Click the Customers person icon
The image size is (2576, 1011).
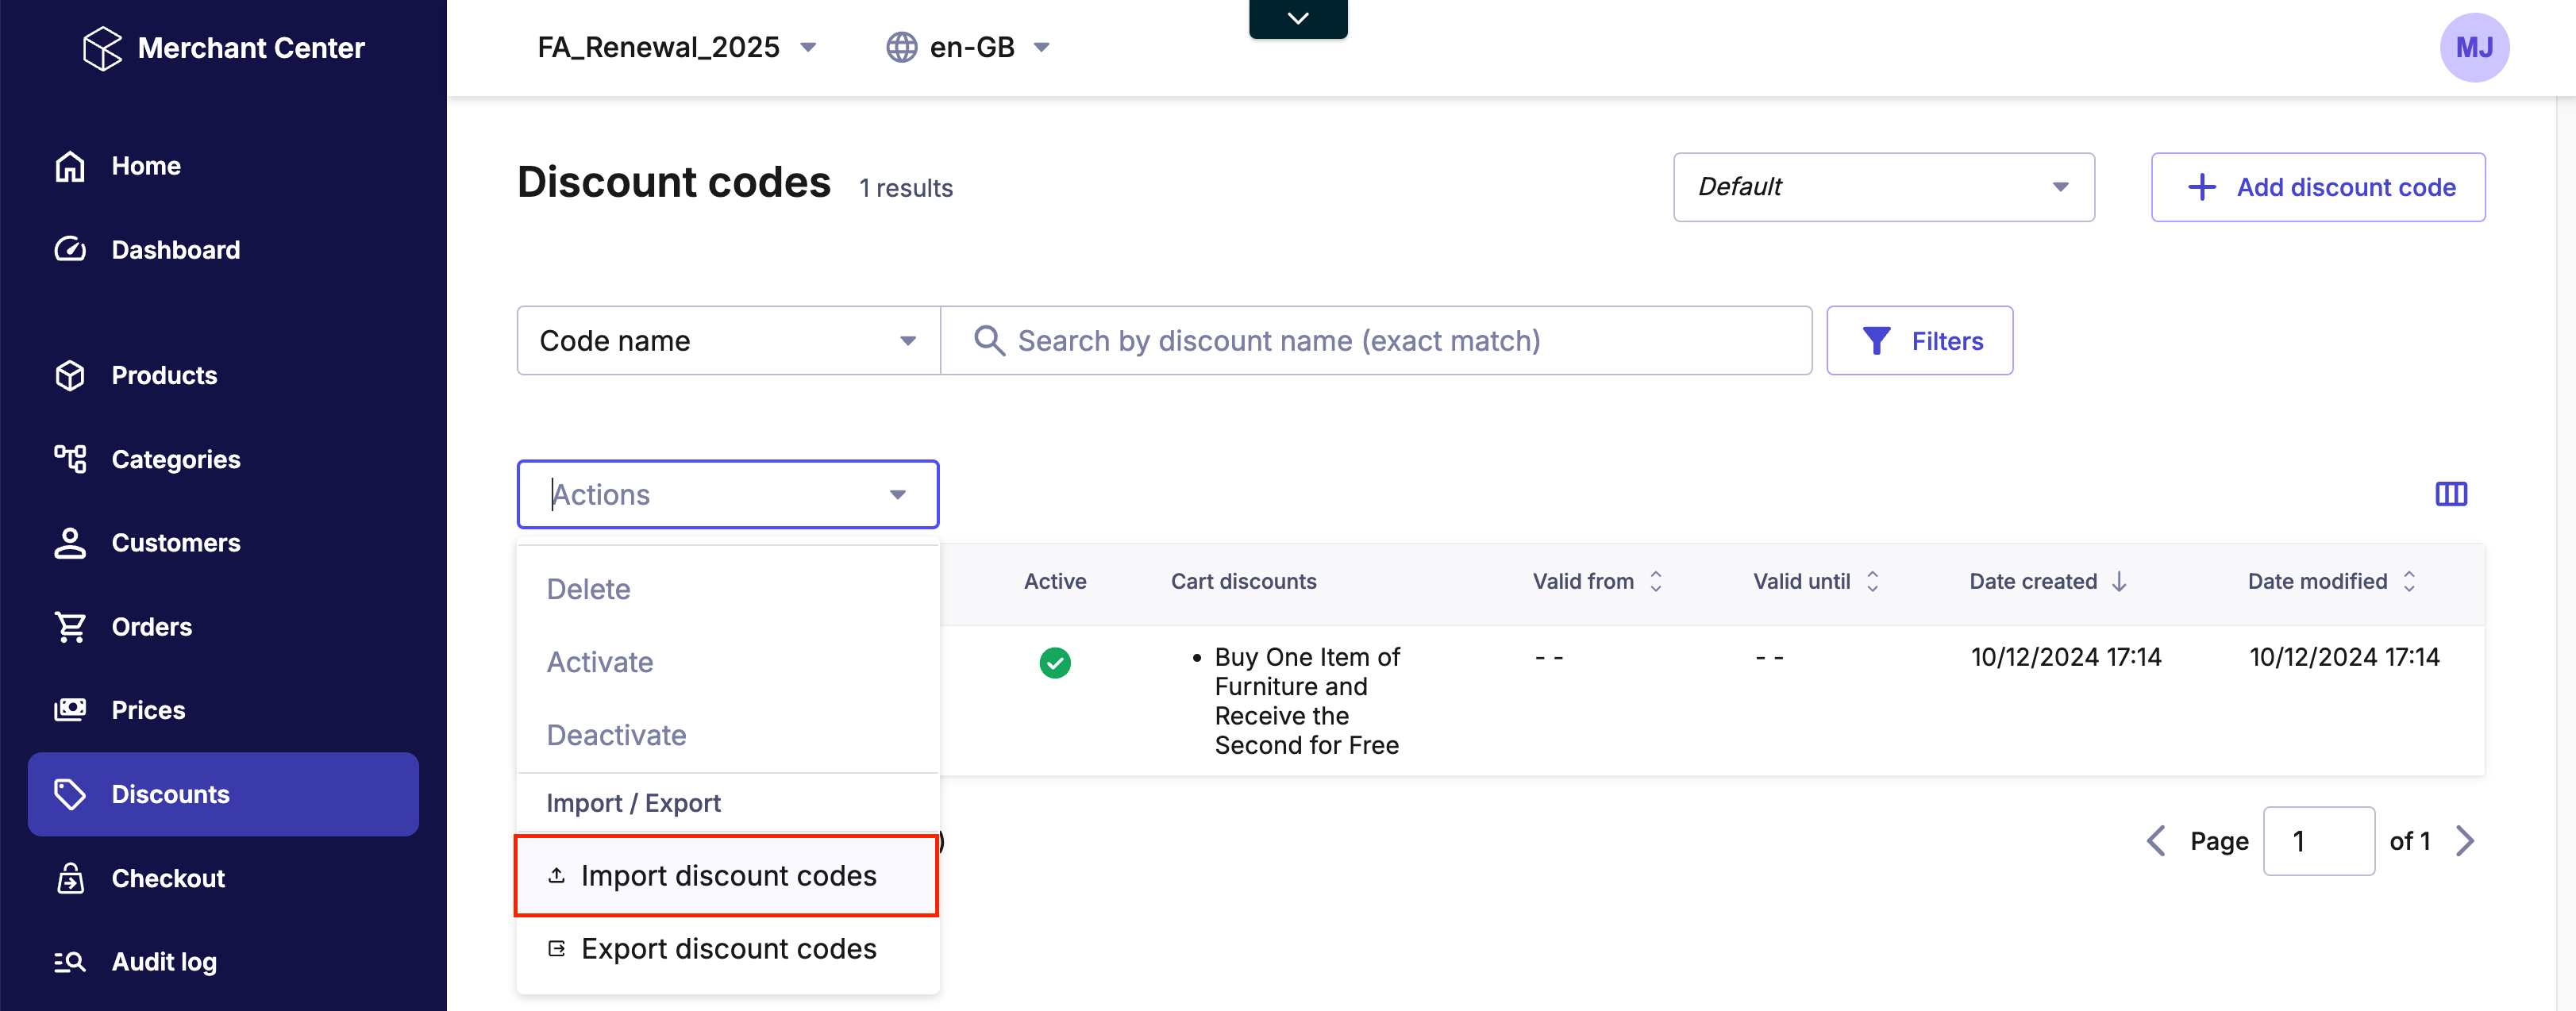tap(70, 543)
